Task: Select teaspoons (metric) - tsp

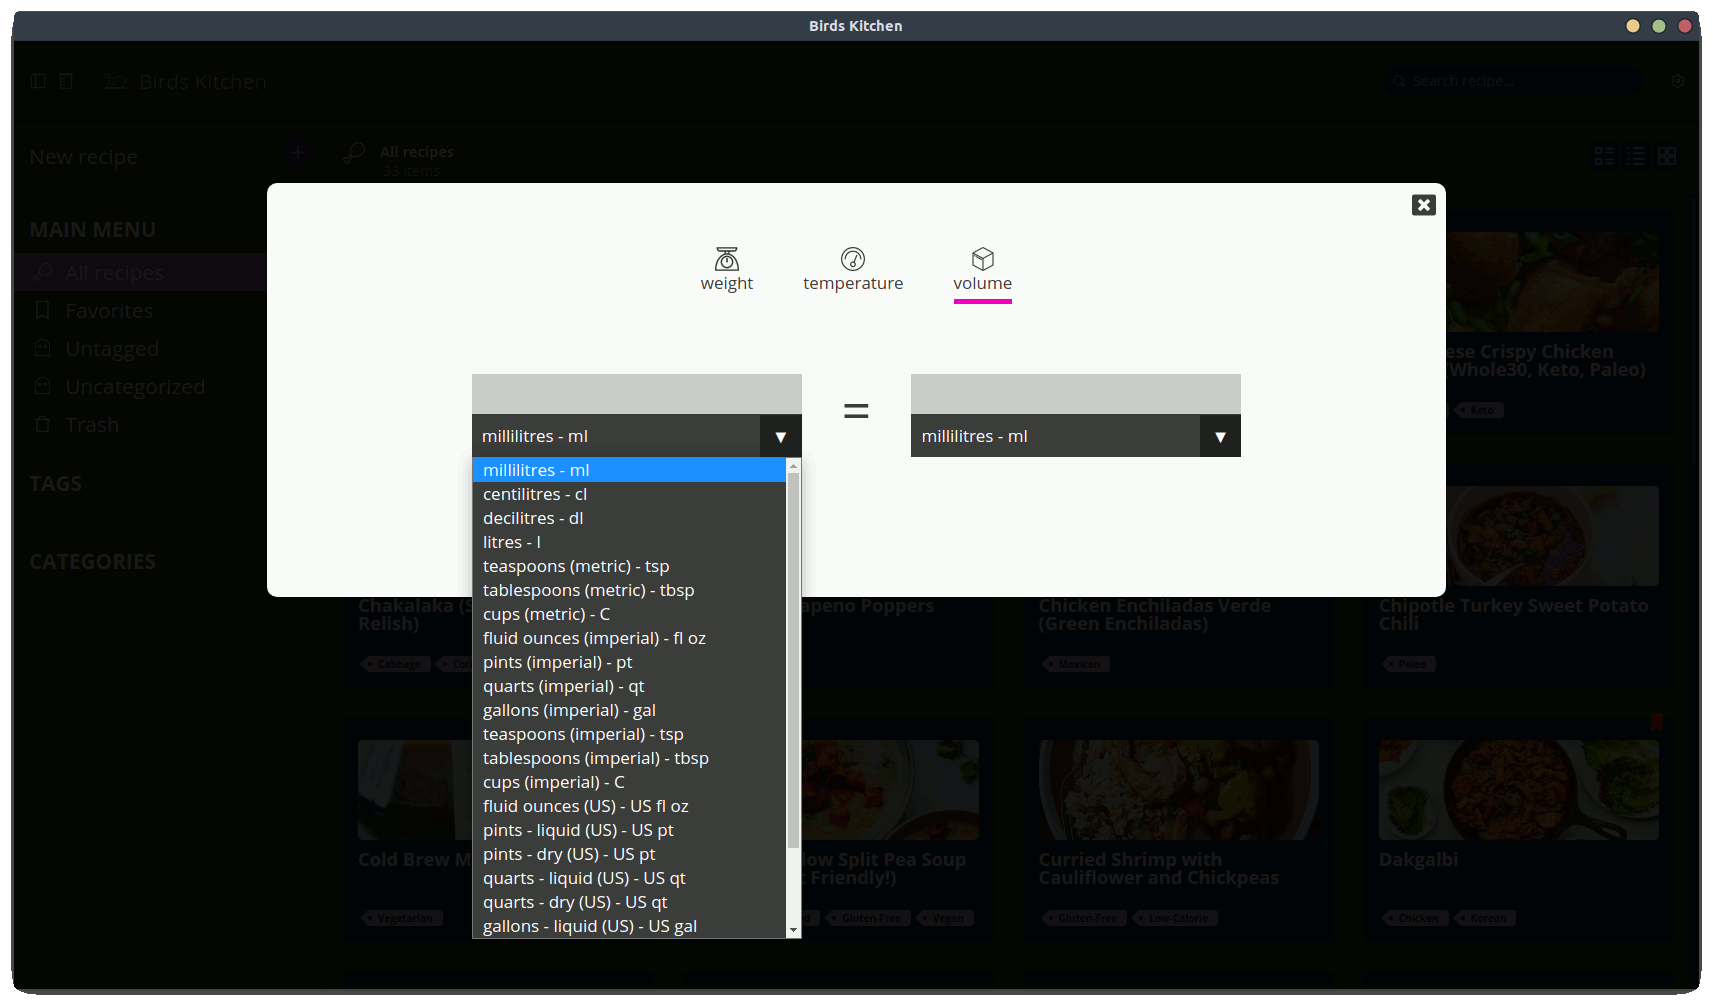Action: point(629,566)
